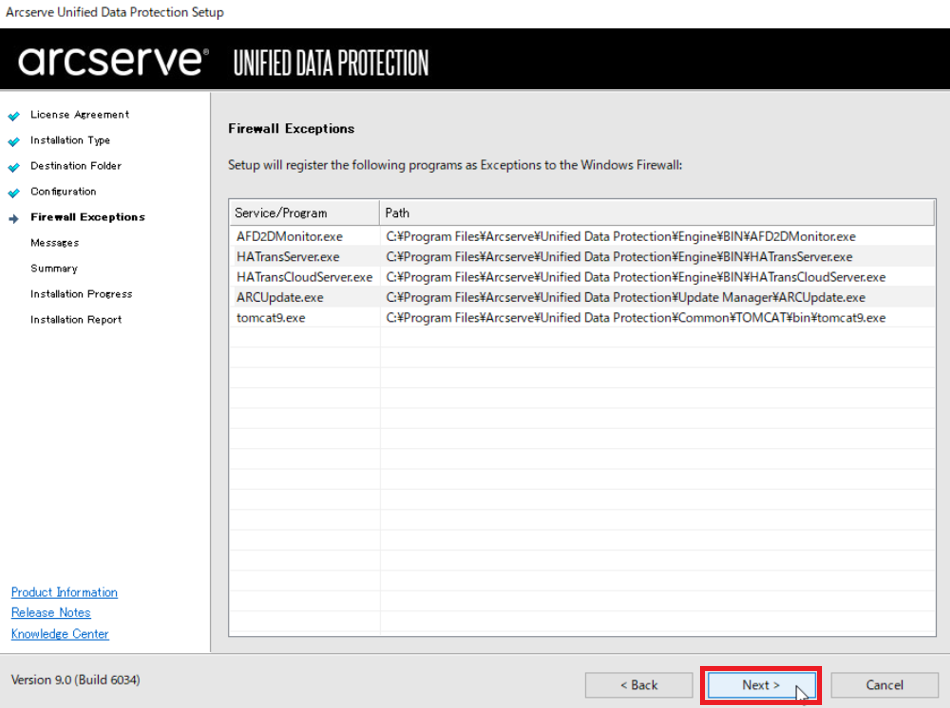Select the HATransCloudServer.exe row
Viewport: 950px width, 708px height.
click(582, 277)
